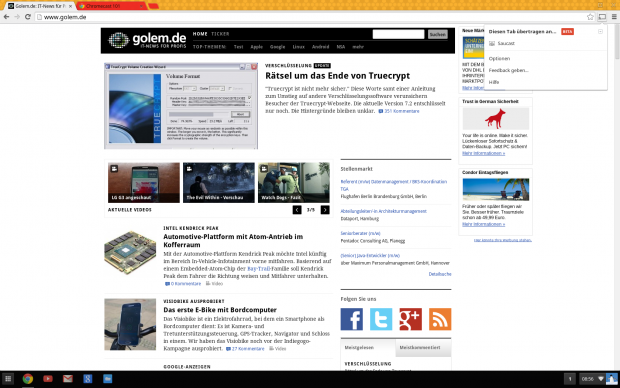620x388 pixels.
Task: Select the Meistgelesen tab
Action: point(367,348)
